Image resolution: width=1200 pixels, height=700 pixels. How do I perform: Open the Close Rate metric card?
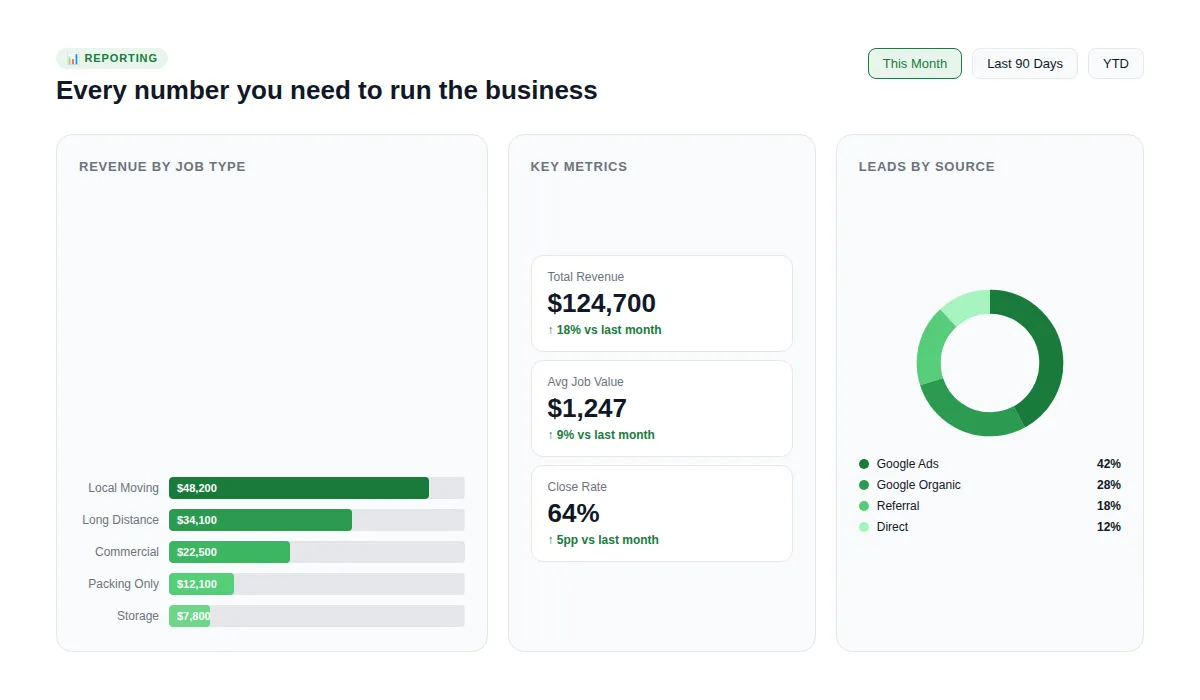(x=661, y=513)
